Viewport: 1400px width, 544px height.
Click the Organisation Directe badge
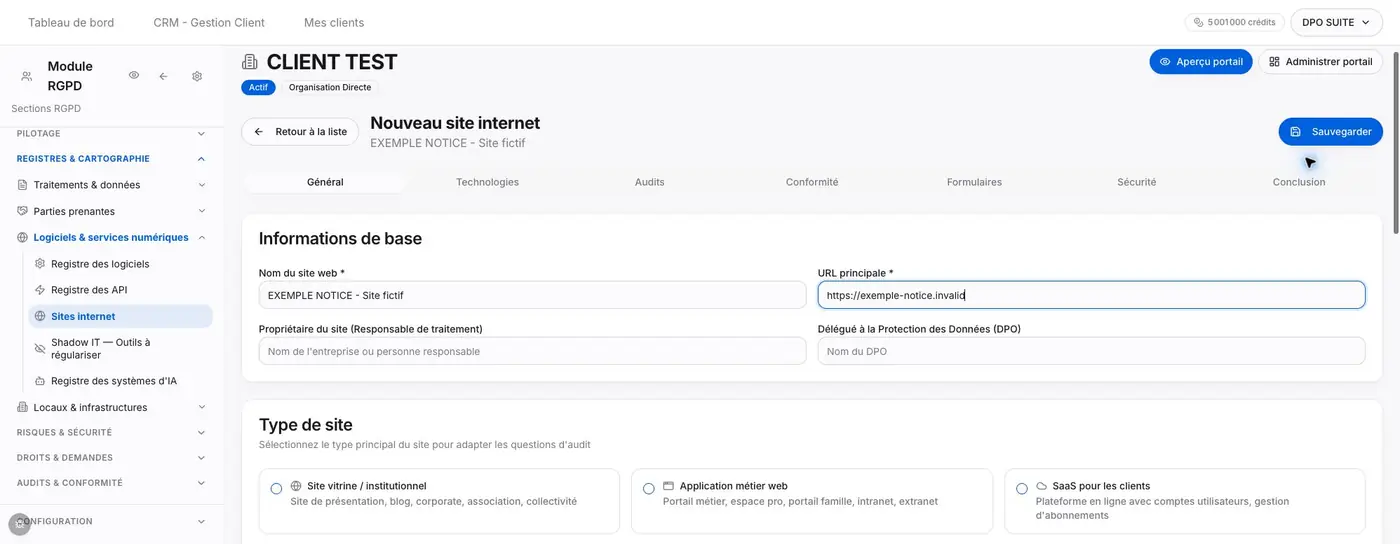[x=330, y=87]
